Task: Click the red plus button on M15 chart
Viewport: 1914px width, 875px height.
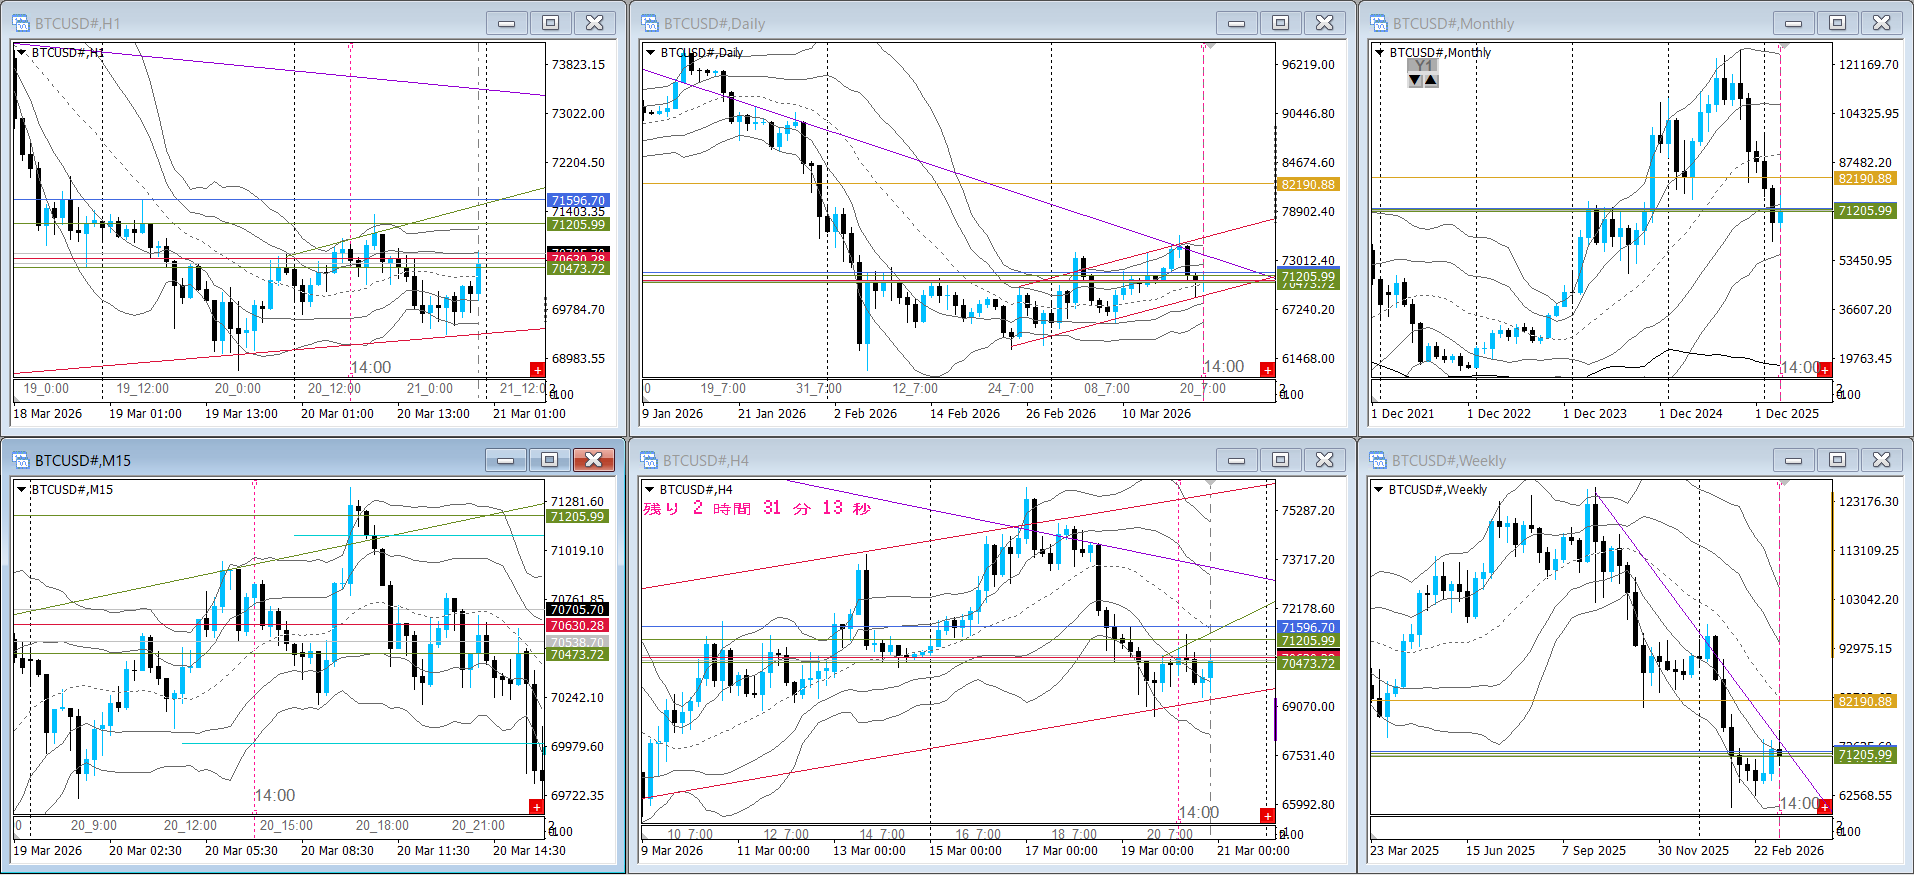Action: 537,807
